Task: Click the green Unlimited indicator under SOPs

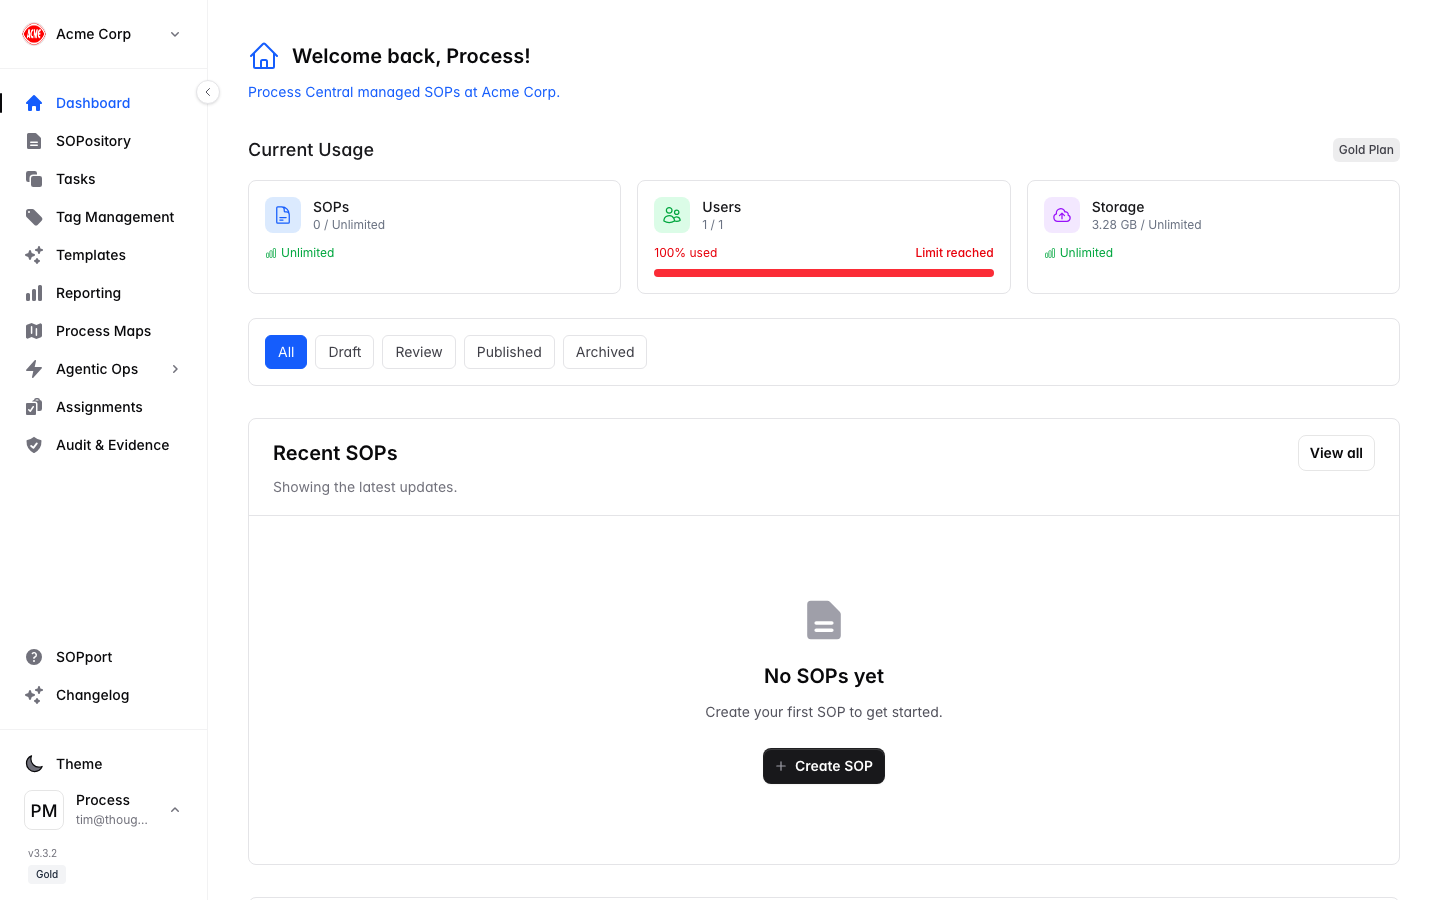Action: click(x=300, y=253)
